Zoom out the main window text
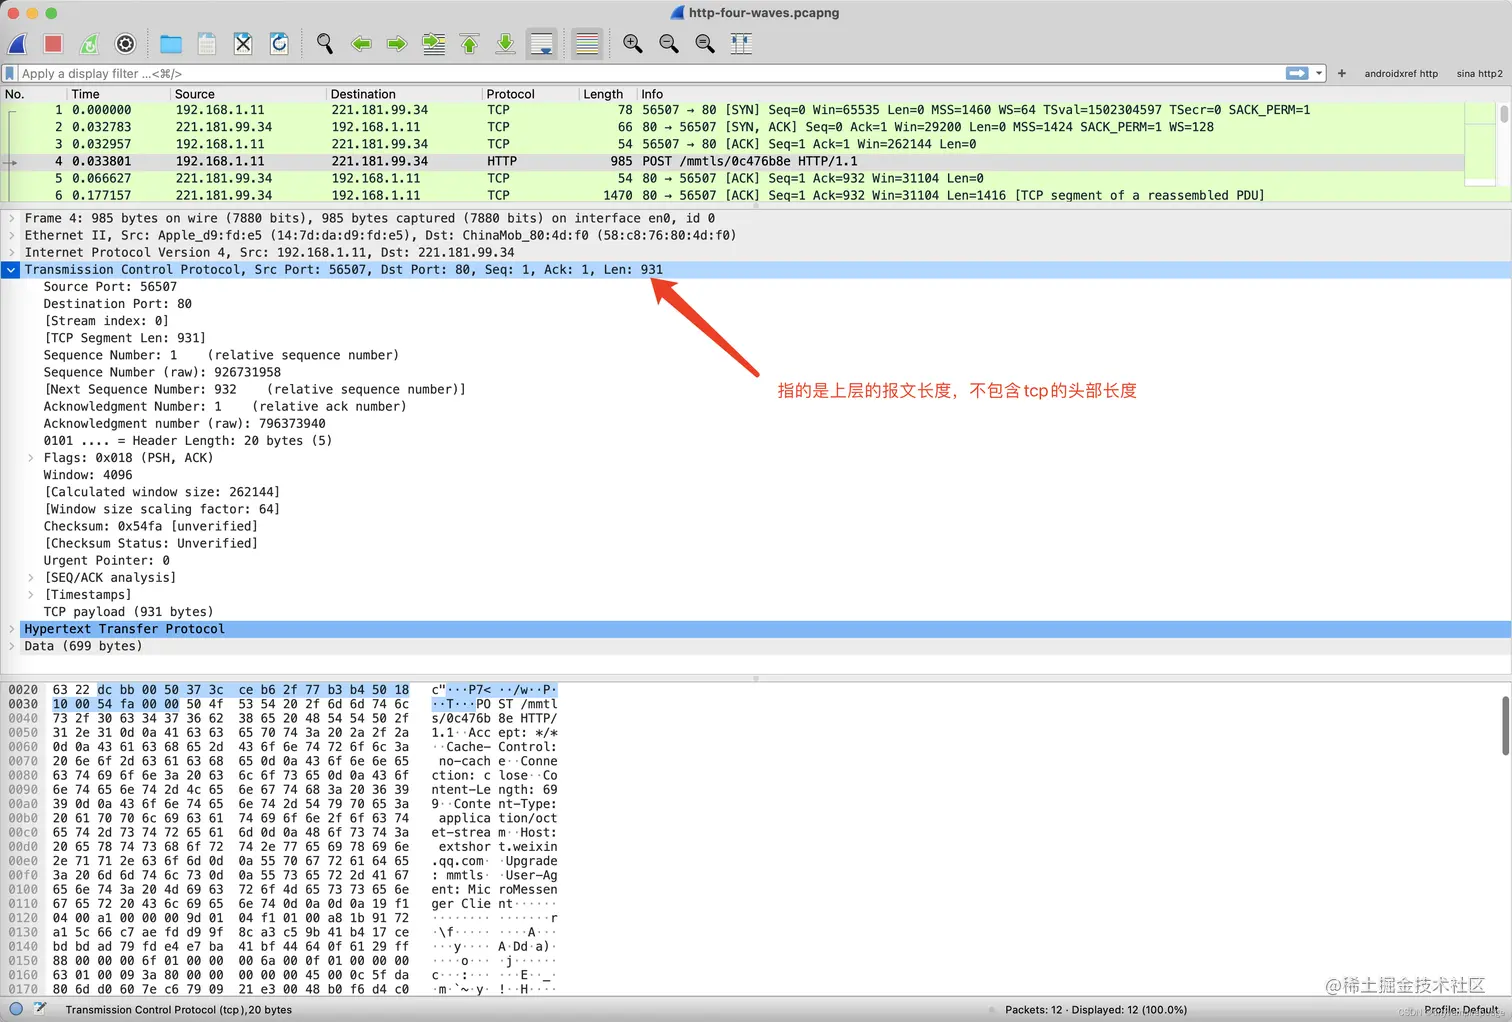Viewport: 1512px width, 1022px height. pos(669,44)
